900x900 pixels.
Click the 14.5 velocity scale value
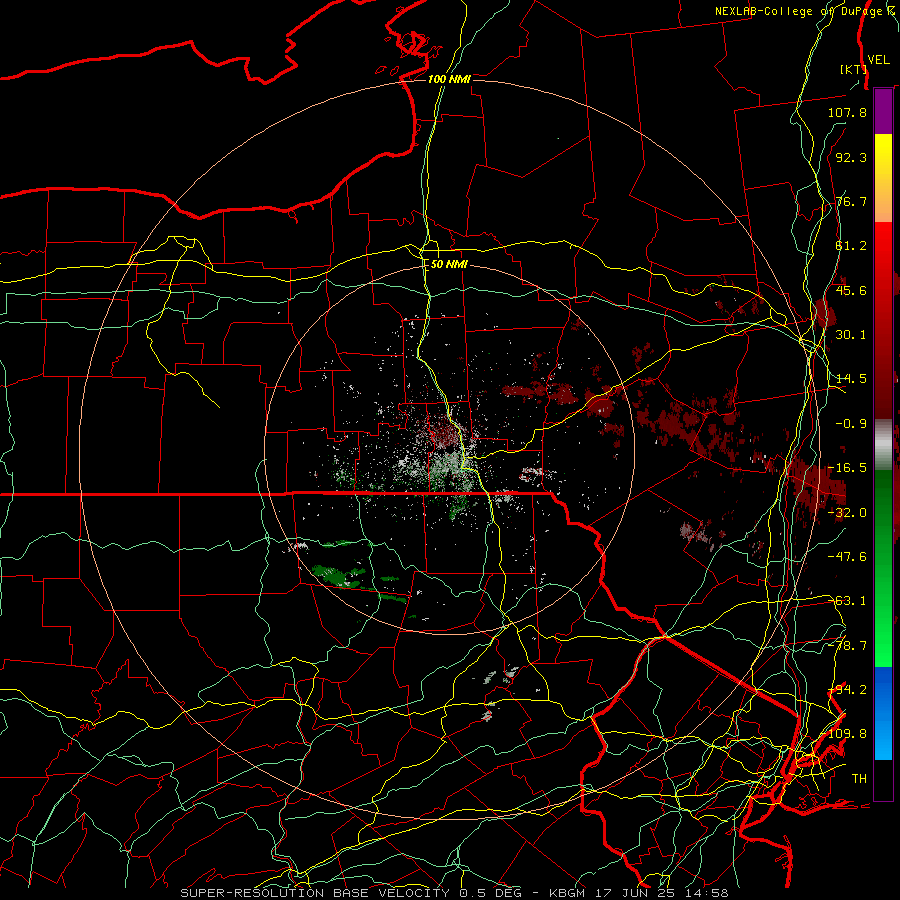[851, 379]
